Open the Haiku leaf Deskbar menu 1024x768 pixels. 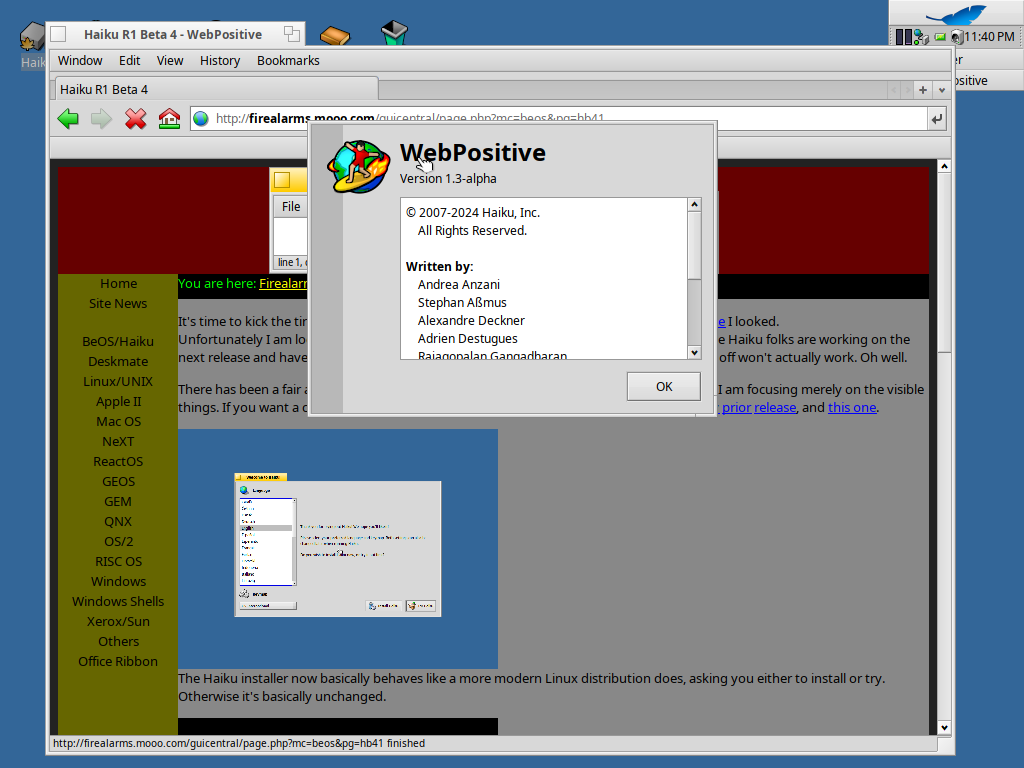[957, 13]
